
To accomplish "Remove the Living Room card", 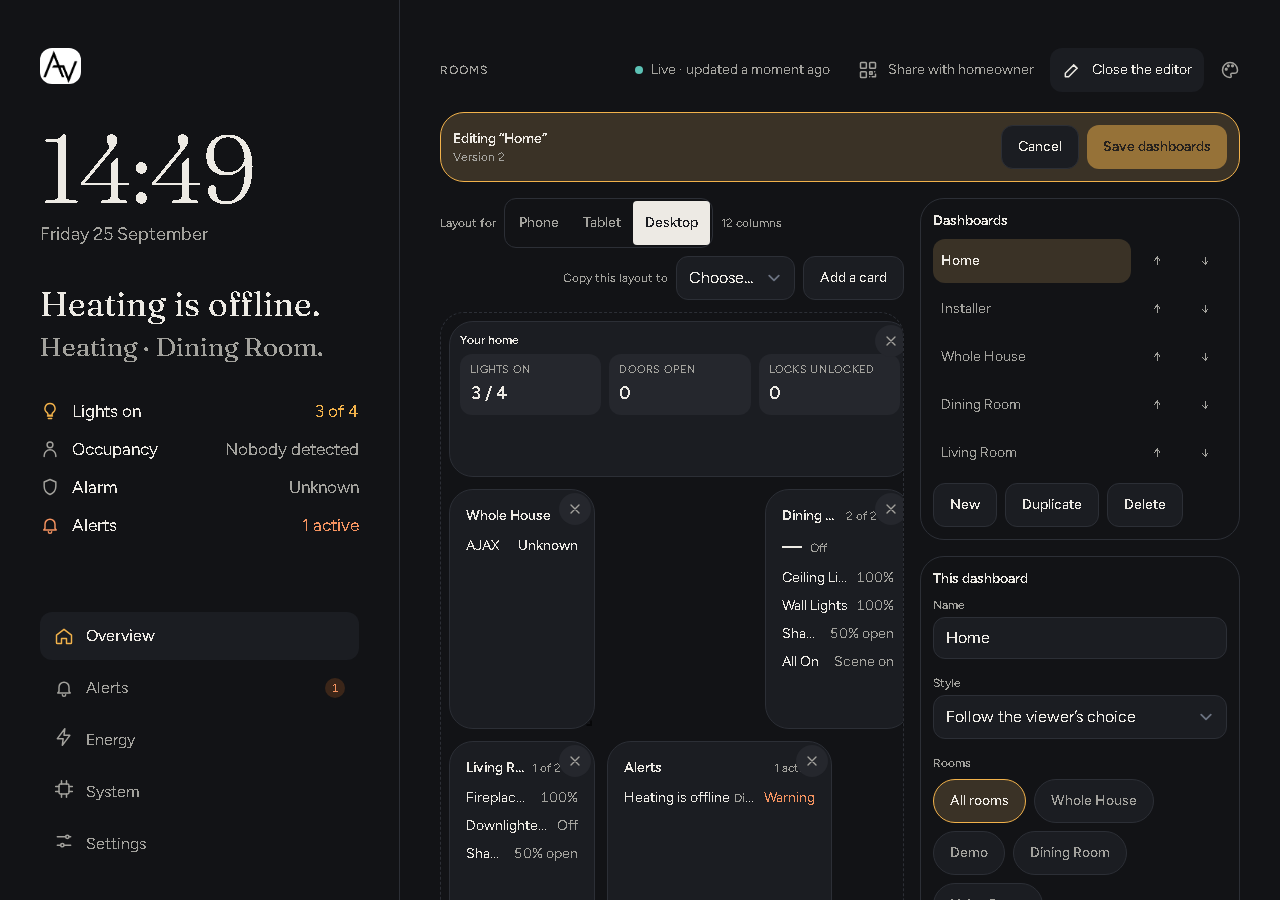I will click(575, 761).
